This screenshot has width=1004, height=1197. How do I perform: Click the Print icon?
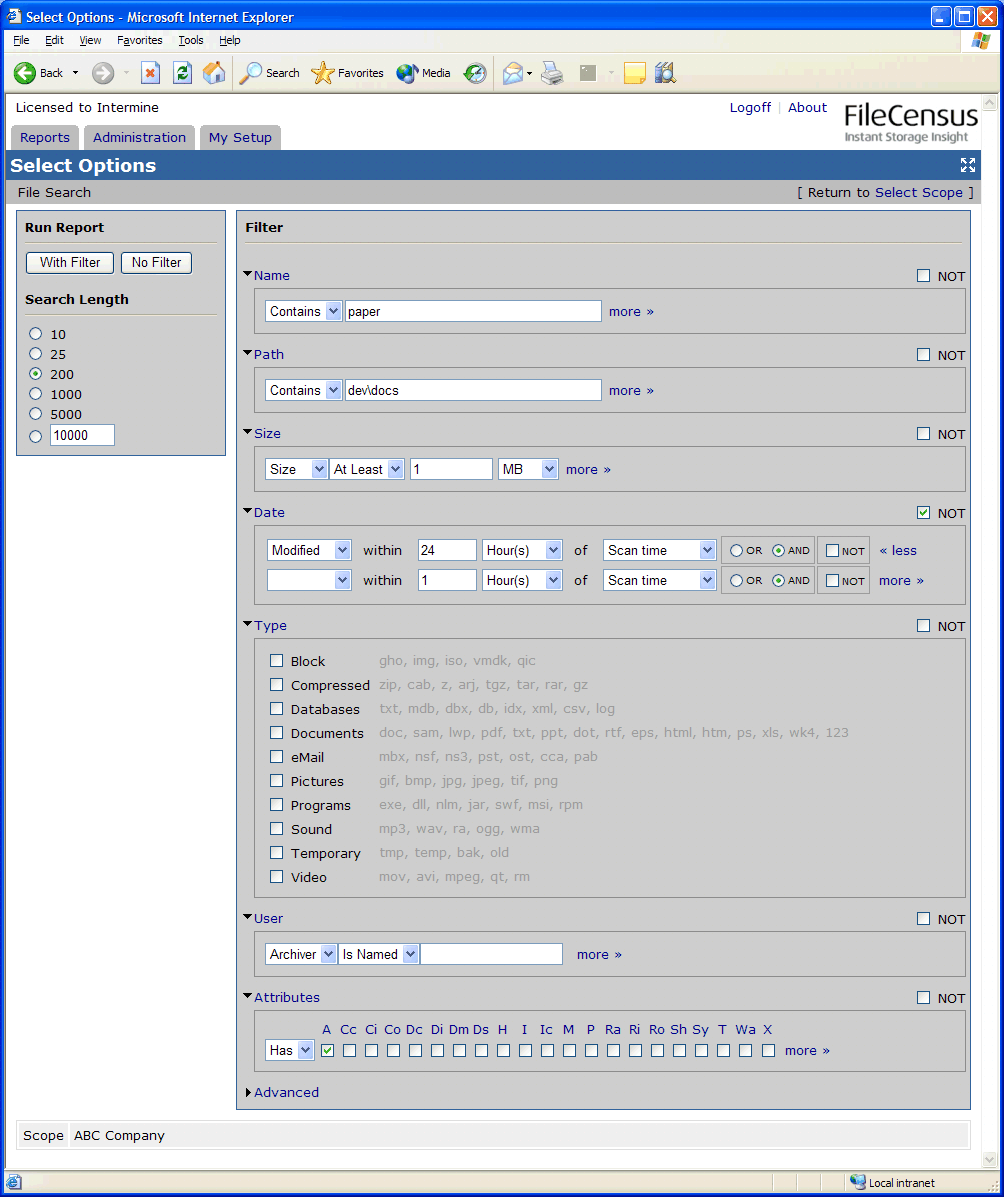pos(553,73)
